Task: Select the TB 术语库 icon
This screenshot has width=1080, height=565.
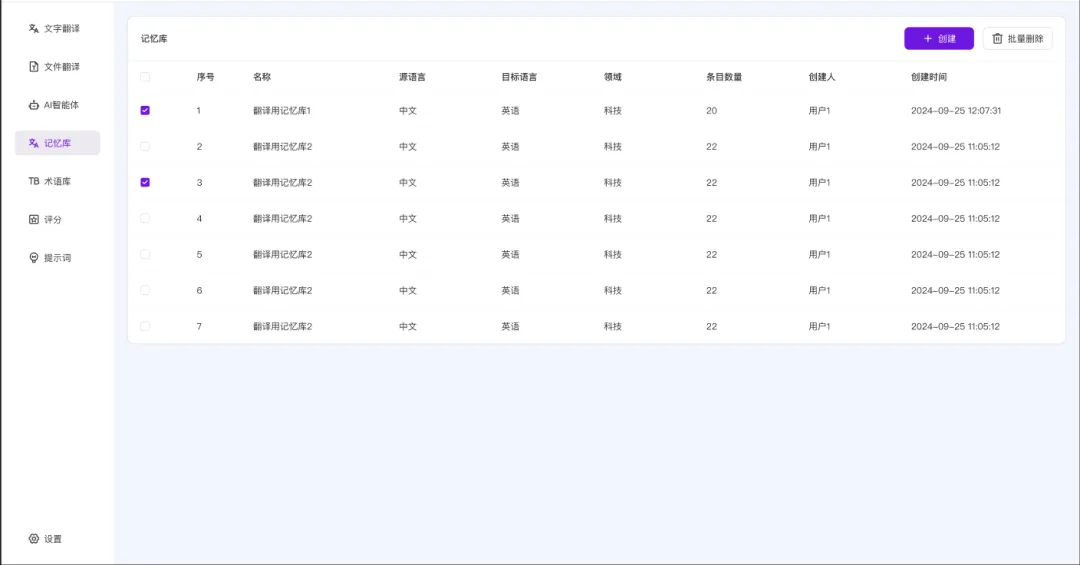Action: [x=34, y=181]
